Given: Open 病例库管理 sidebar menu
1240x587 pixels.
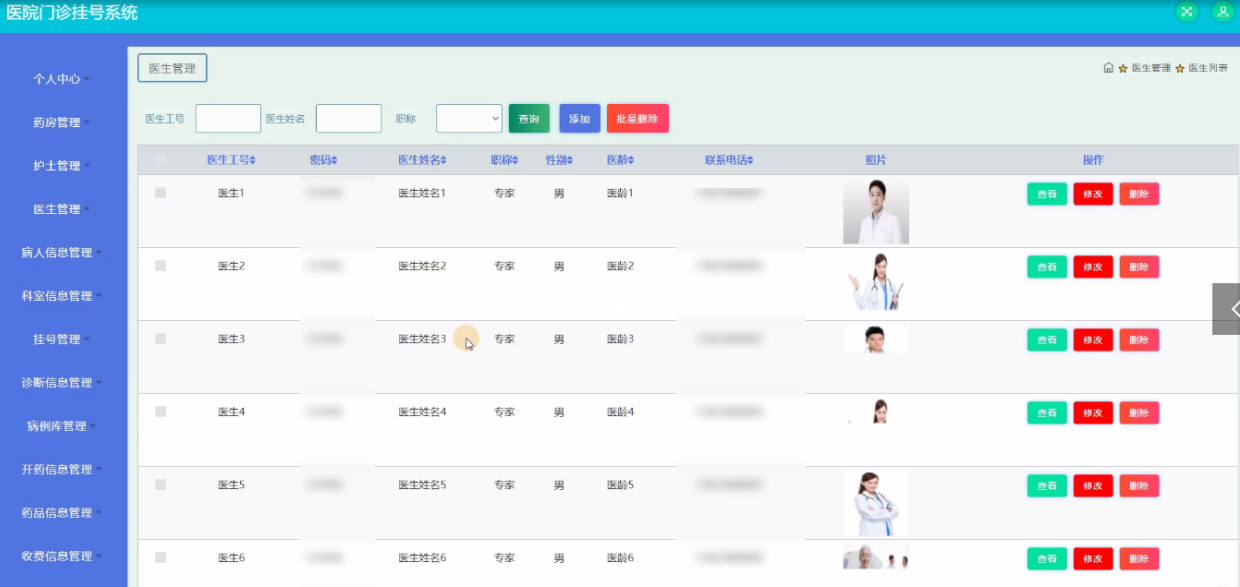Looking at the screenshot, I should (62, 426).
